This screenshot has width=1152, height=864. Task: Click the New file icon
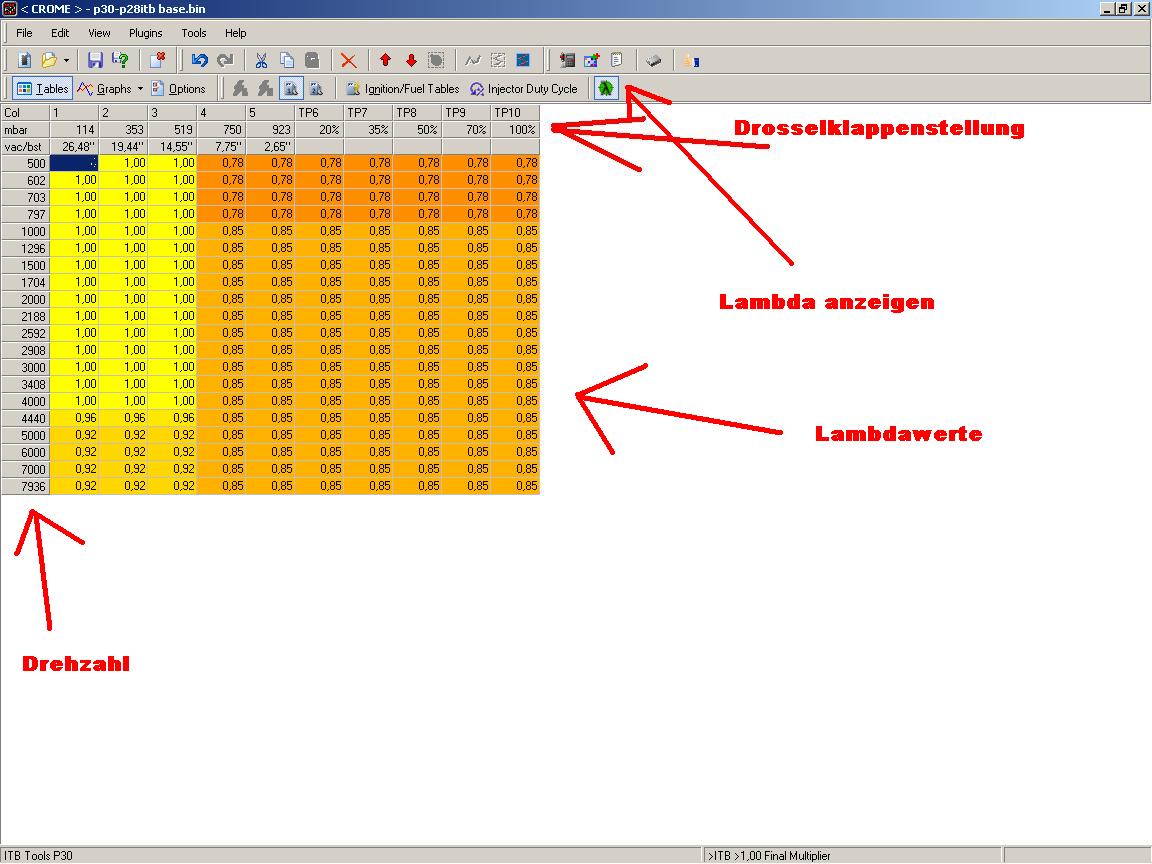(x=25, y=60)
